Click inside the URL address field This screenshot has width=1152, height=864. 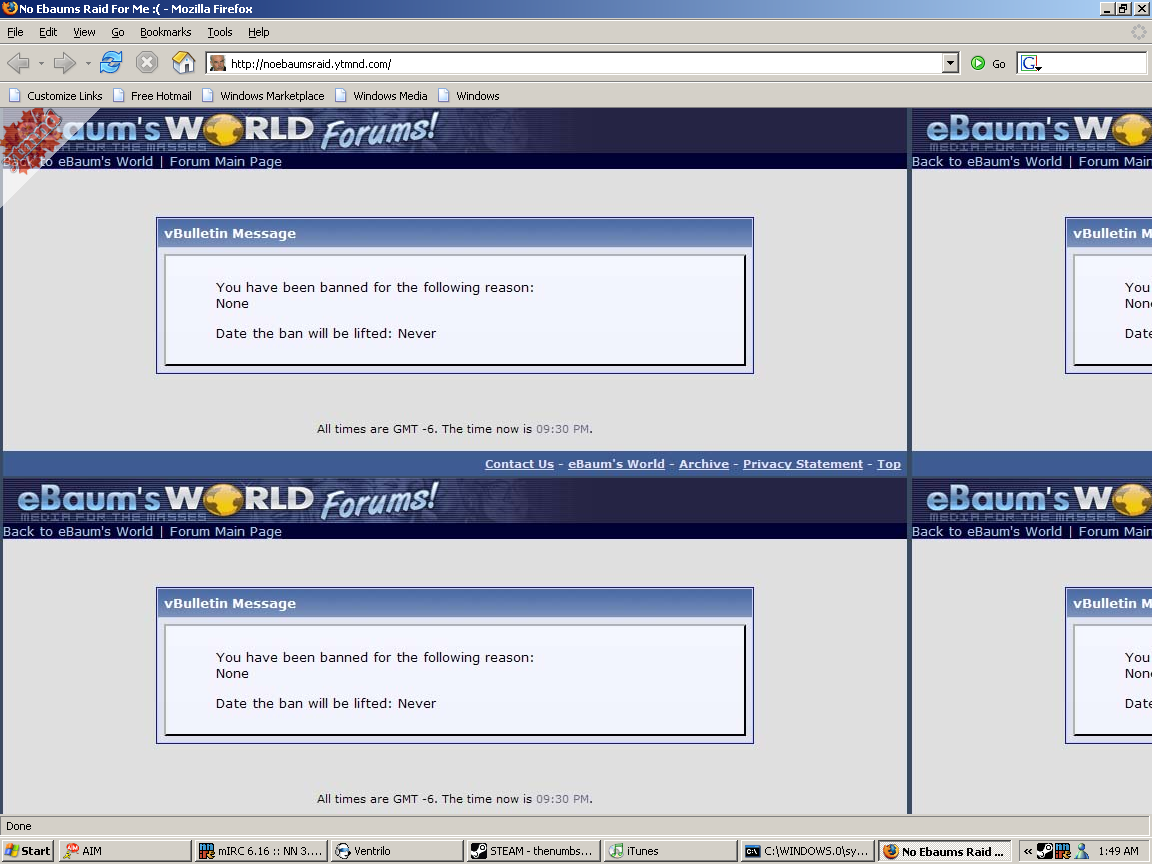click(580, 64)
